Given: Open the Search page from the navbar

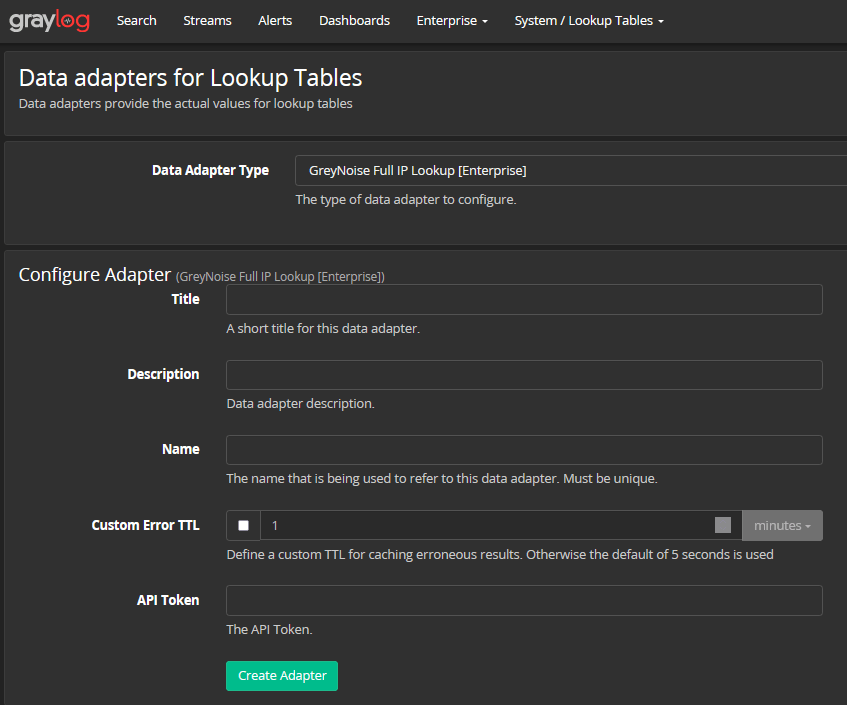Looking at the screenshot, I should tap(136, 20).
